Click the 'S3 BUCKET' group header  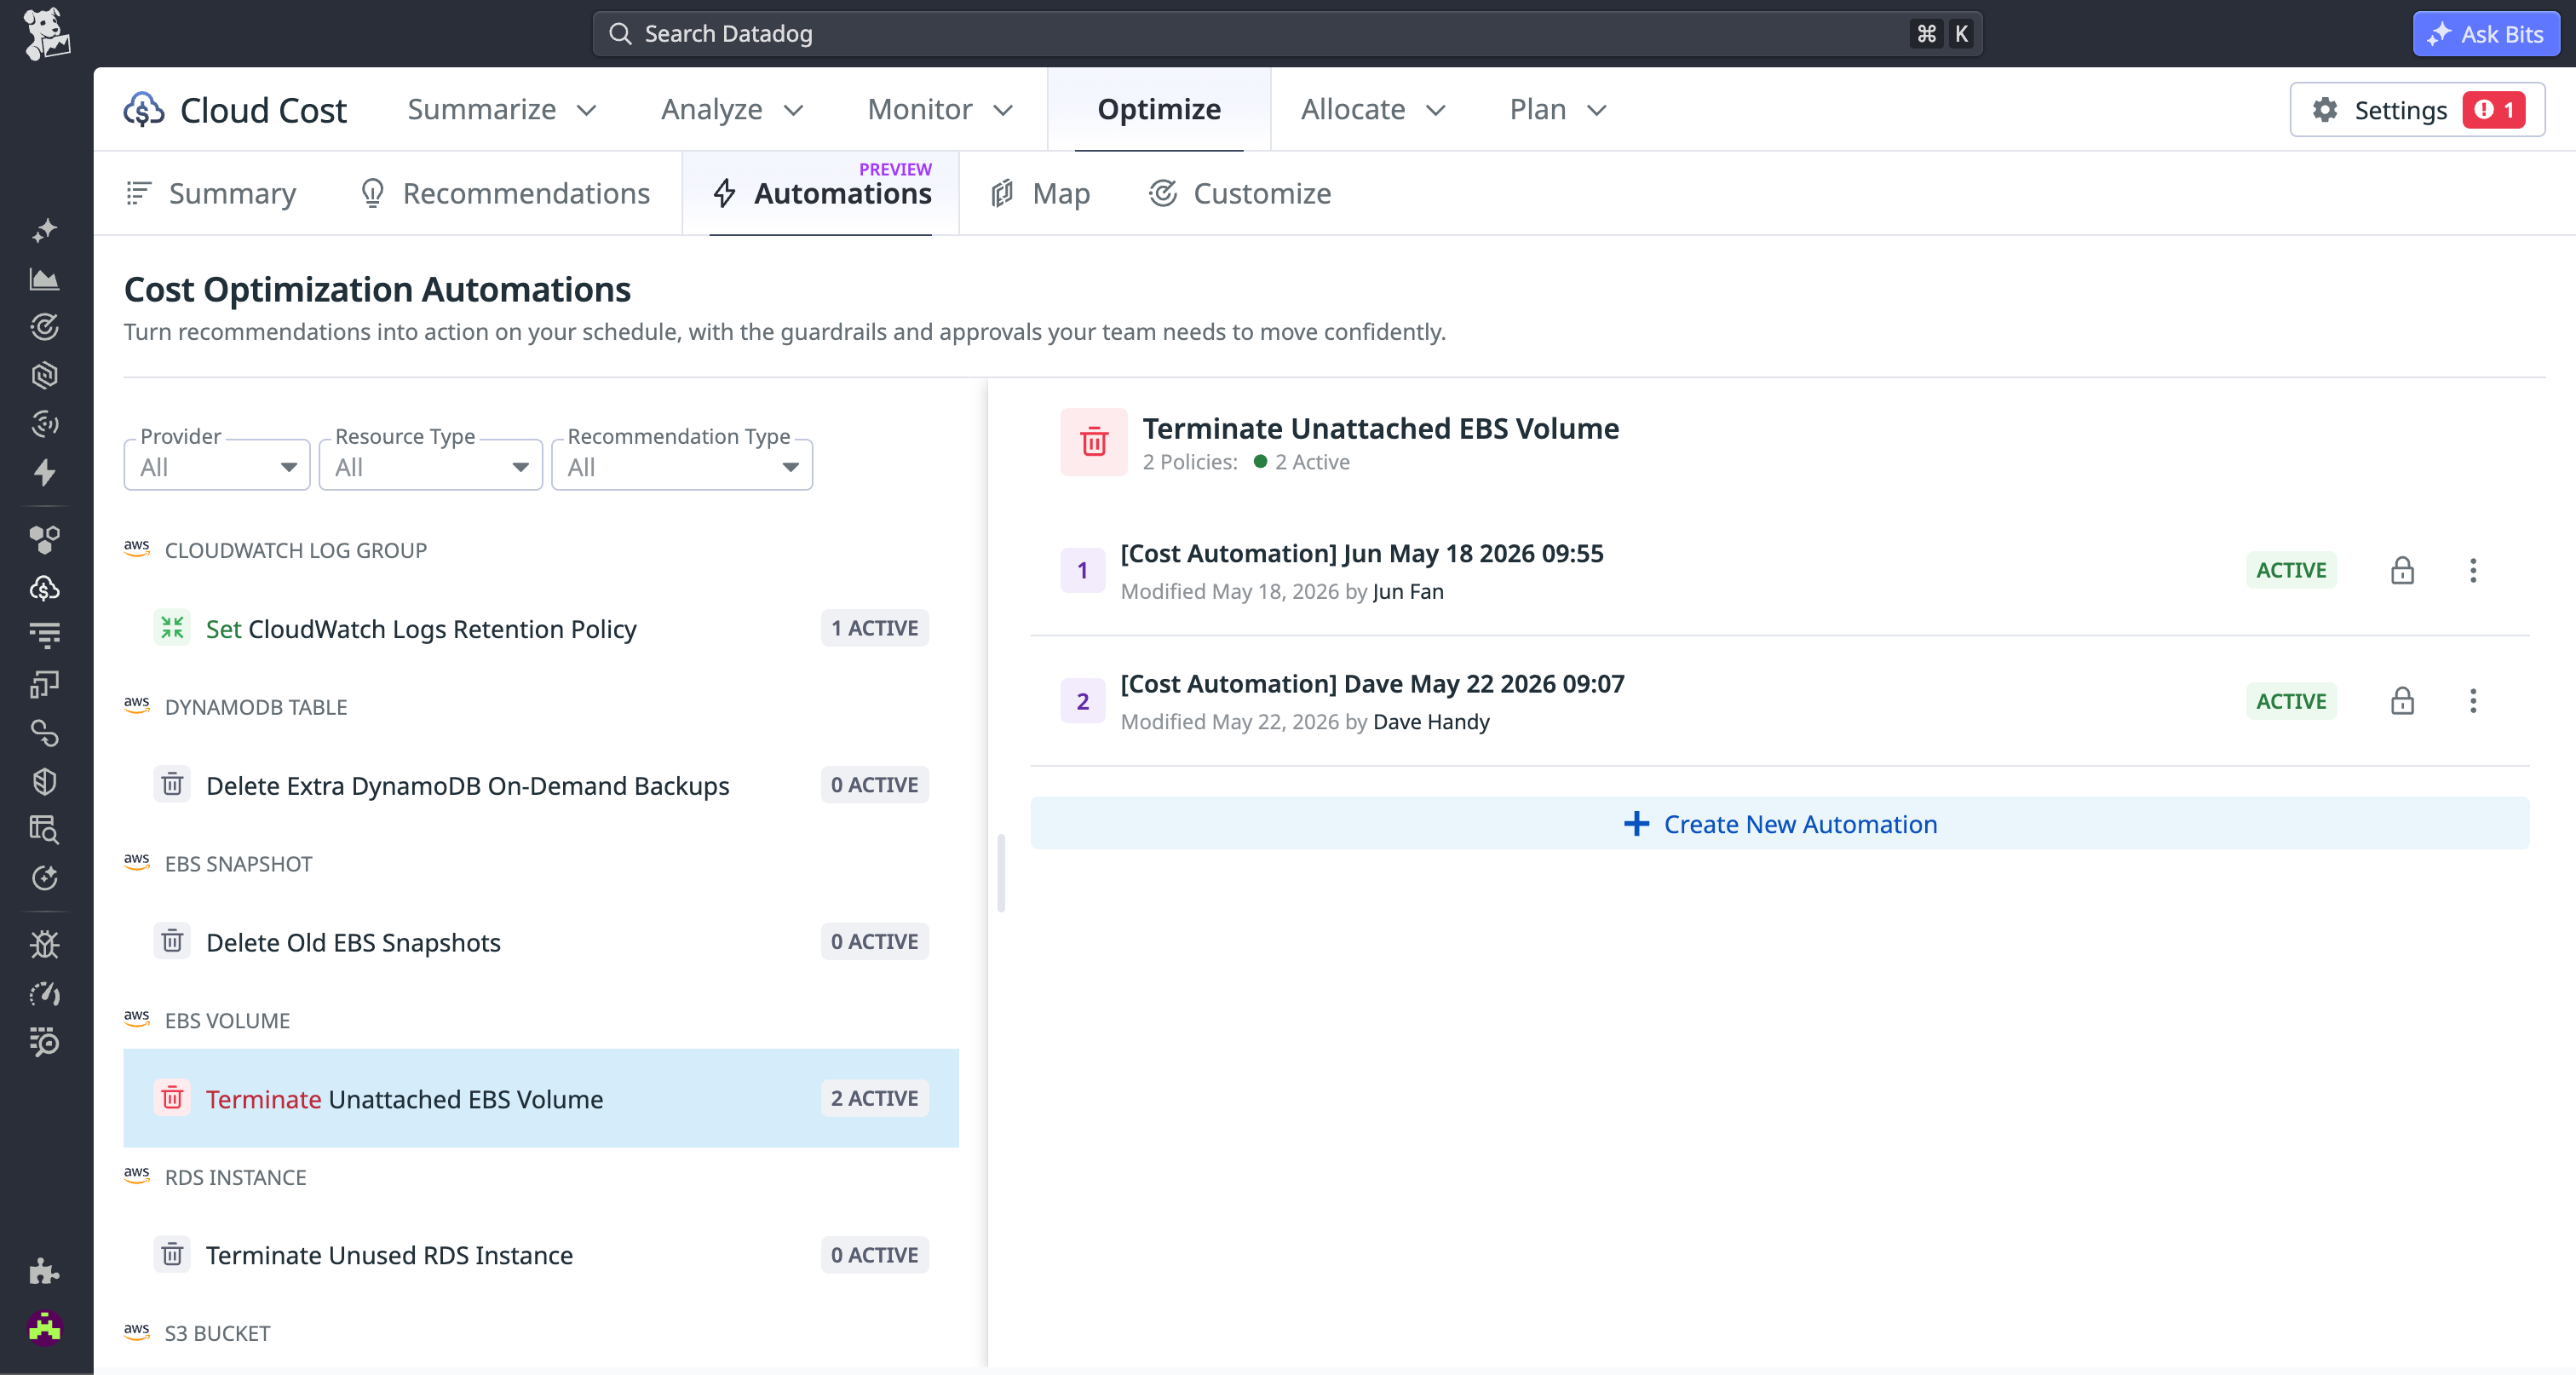pos(217,1333)
